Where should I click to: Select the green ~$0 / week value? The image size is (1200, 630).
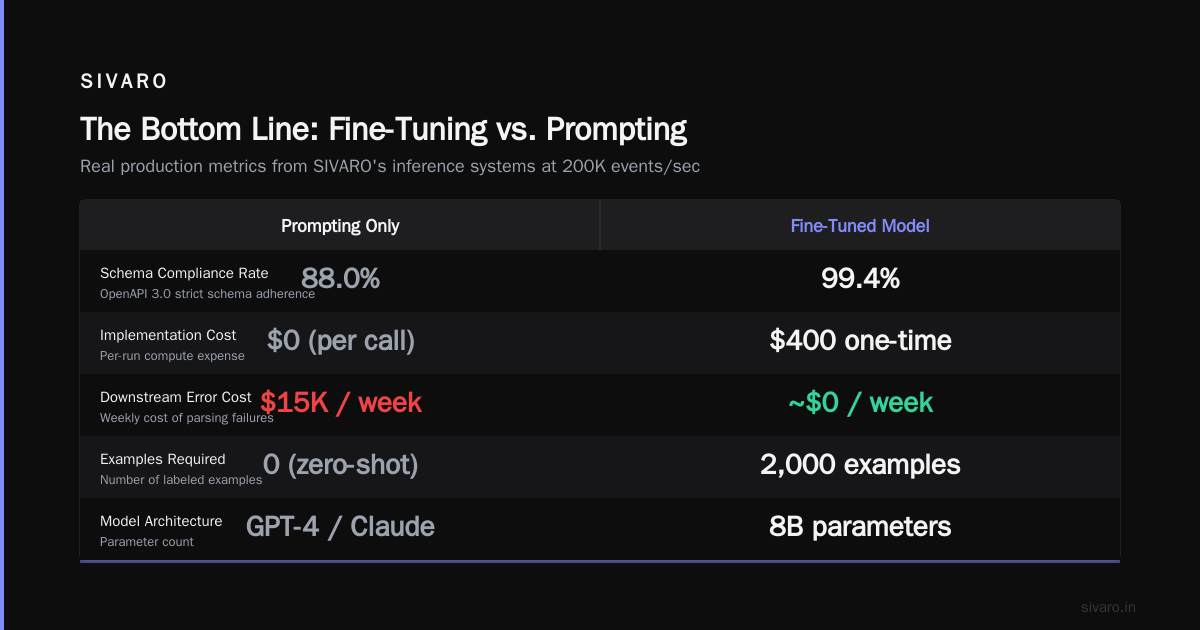860,403
